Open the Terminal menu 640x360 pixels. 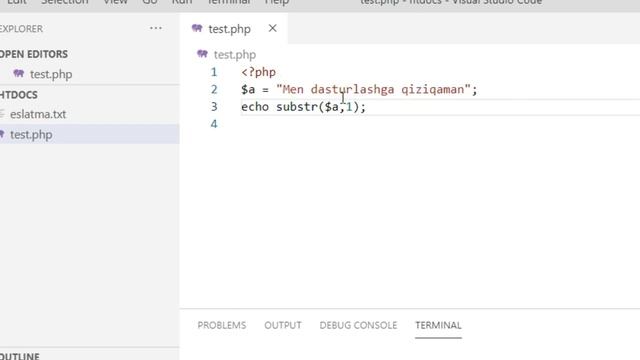[229, 2]
